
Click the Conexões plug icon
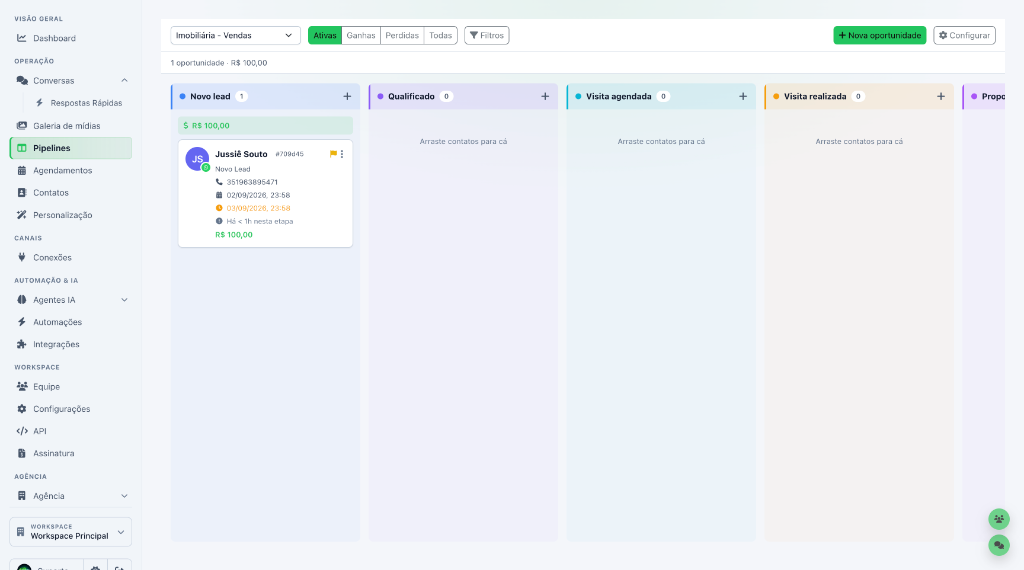click(22, 257)
